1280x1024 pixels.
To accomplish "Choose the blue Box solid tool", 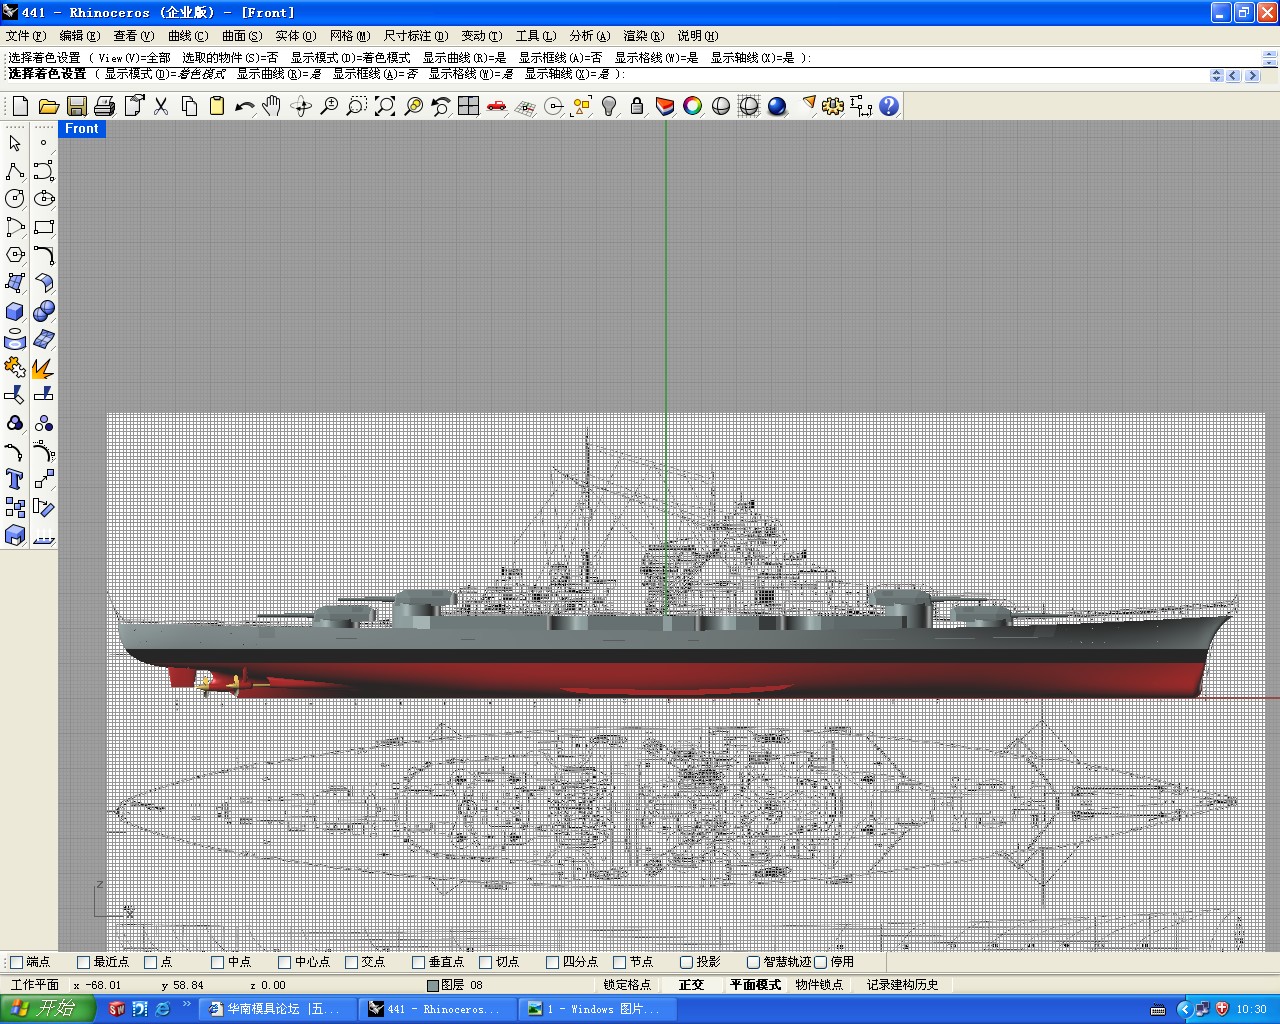I will pyautogui.click(x=15, y=311).
